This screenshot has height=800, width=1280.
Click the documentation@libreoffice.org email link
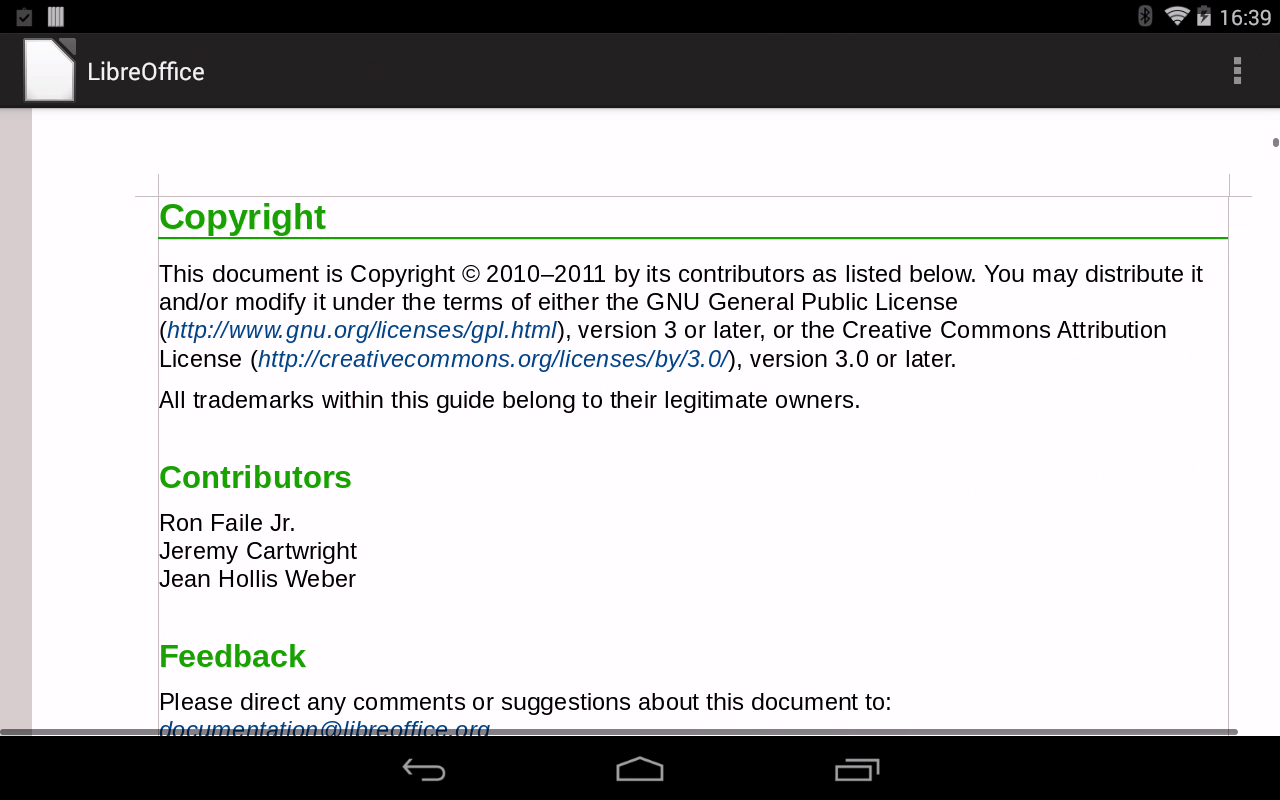pyautogui.click(x=325, y=729)
